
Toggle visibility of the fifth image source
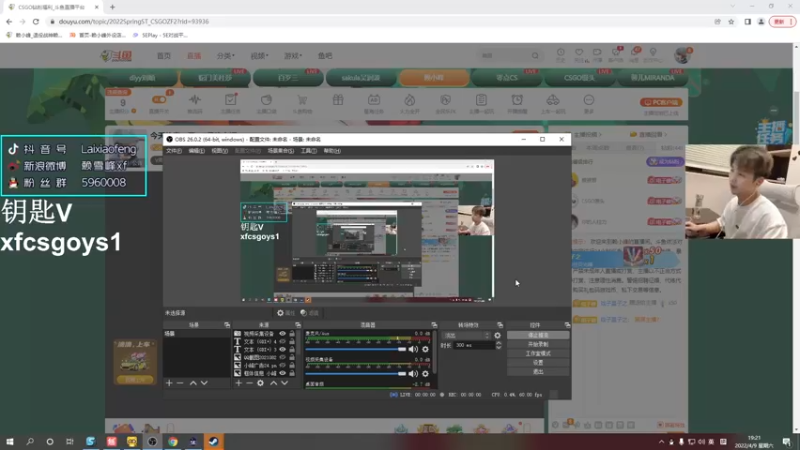coord(282,366)
